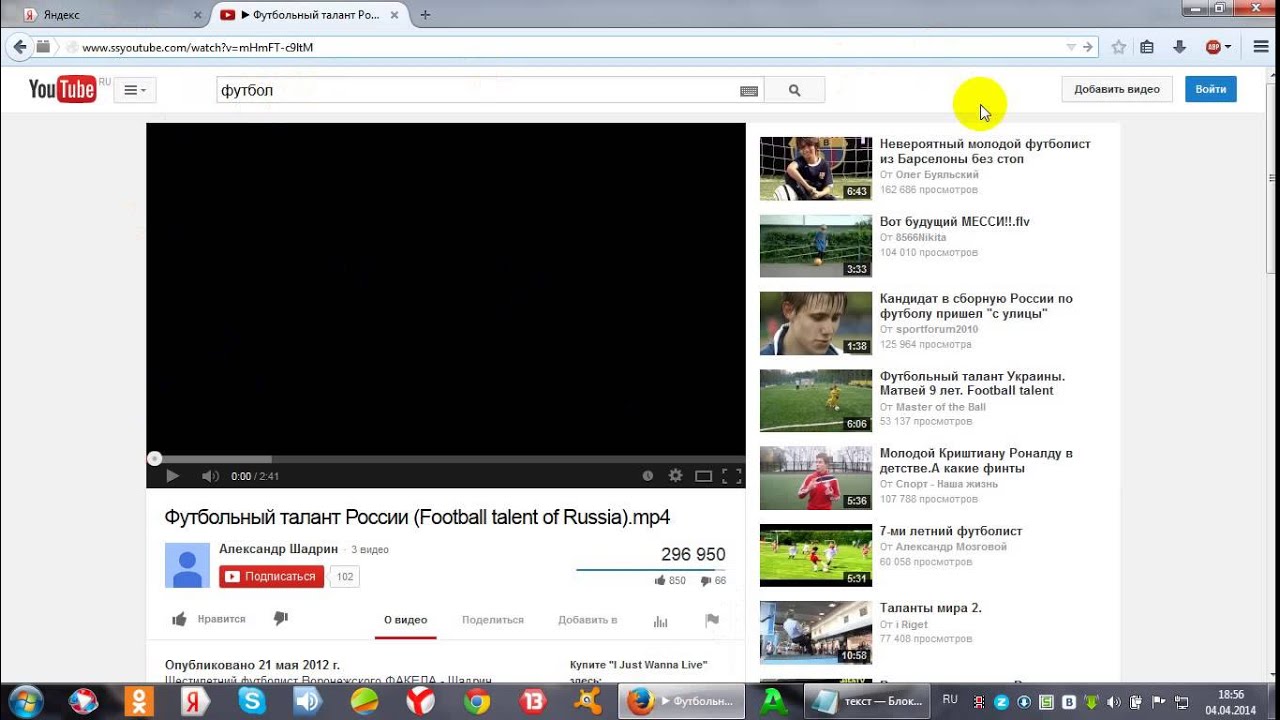Open the Вот будущий МЕССИ video thumbnail
The image size is (1280, 720).
tap(816, 246)
